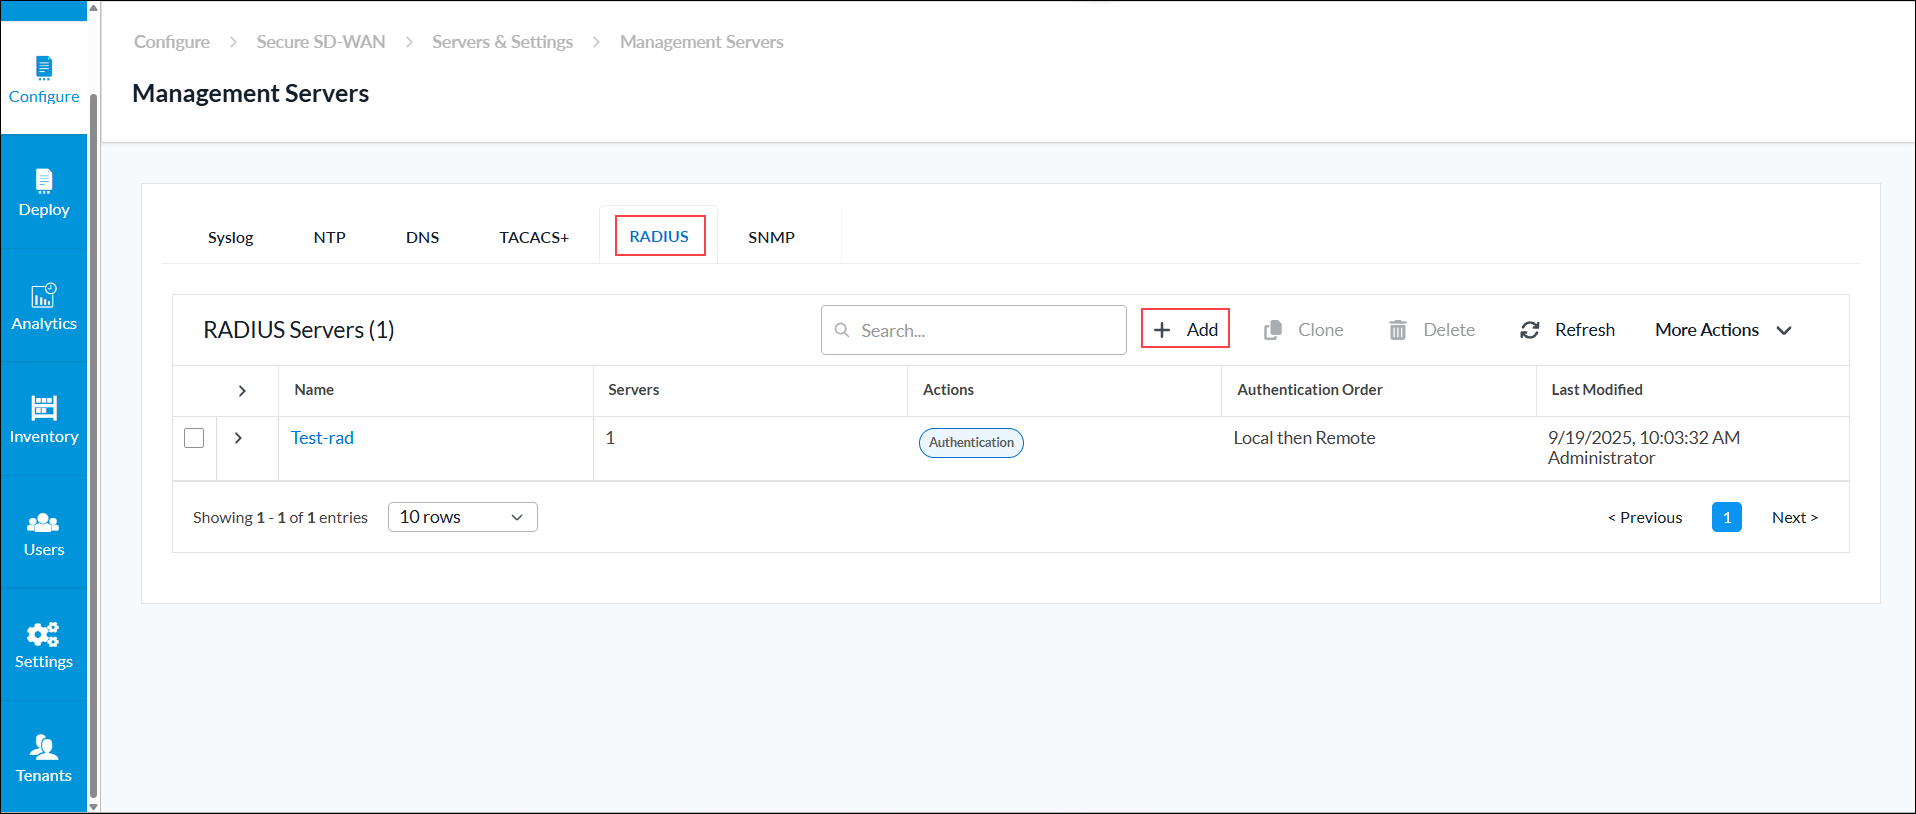Open the Users sidebar section
Viewport: 1916px width, 814px height.
click(44, 533)
